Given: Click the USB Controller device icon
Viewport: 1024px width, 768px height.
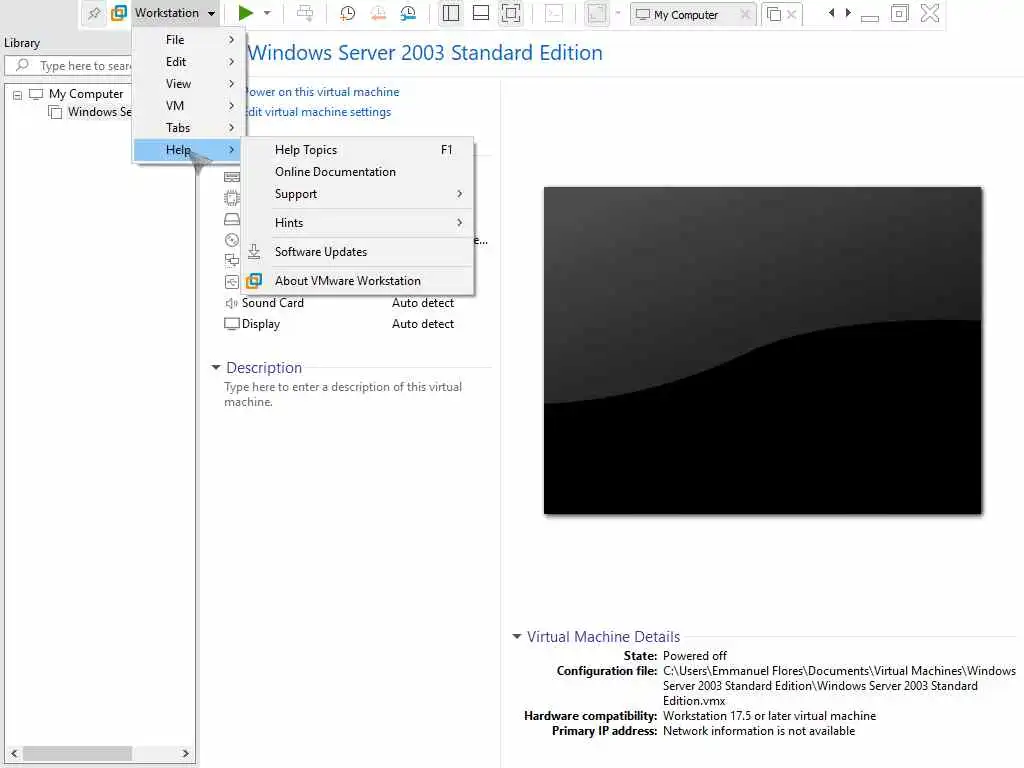Looking at the screenshot, I should pos(232,281).
